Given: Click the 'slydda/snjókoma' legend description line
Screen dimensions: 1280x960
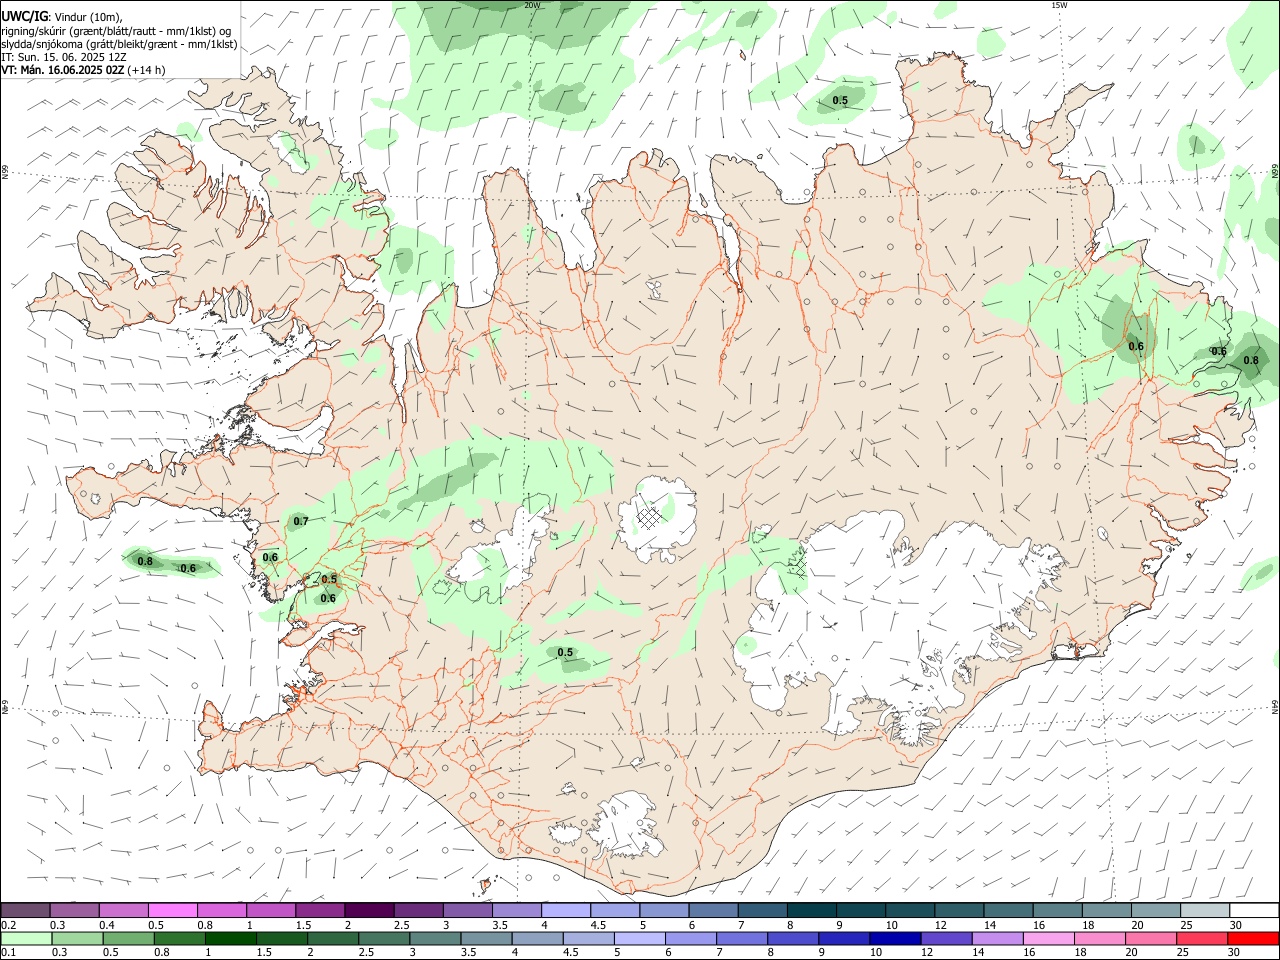Looking at the screenshot, I should click(119, 44).
